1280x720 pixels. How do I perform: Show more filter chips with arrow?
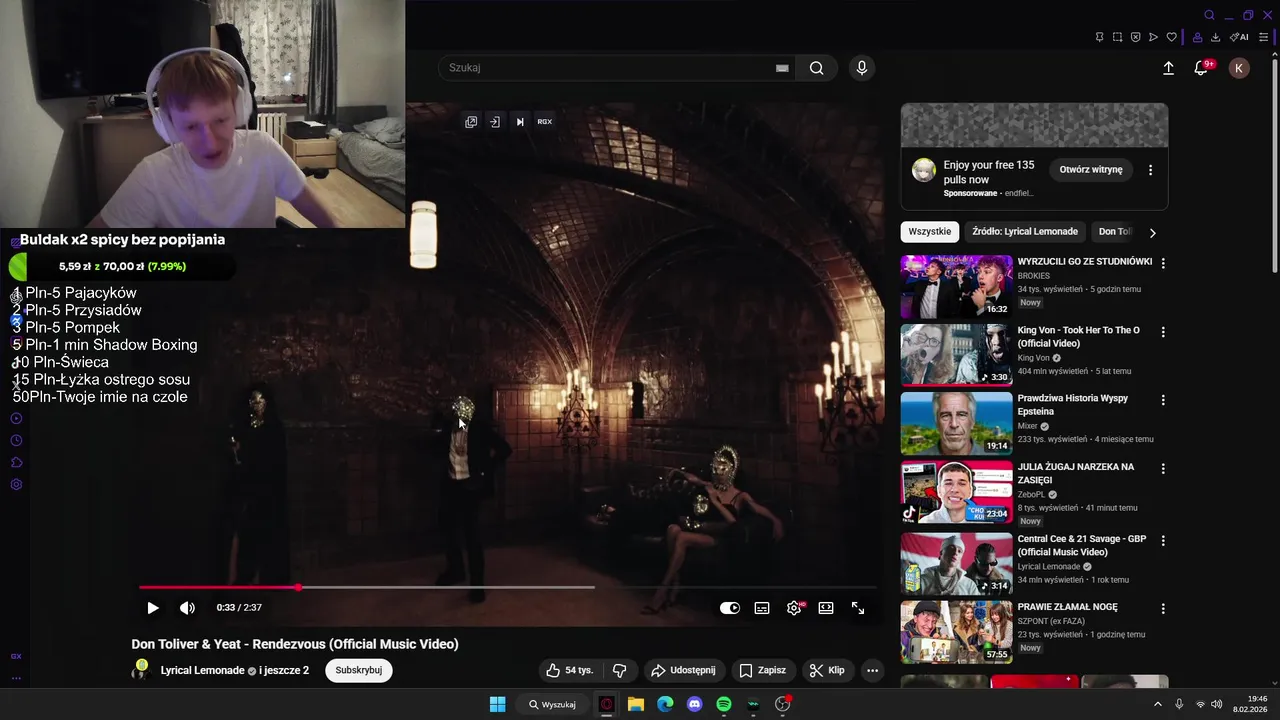(x=1152, y=232)
